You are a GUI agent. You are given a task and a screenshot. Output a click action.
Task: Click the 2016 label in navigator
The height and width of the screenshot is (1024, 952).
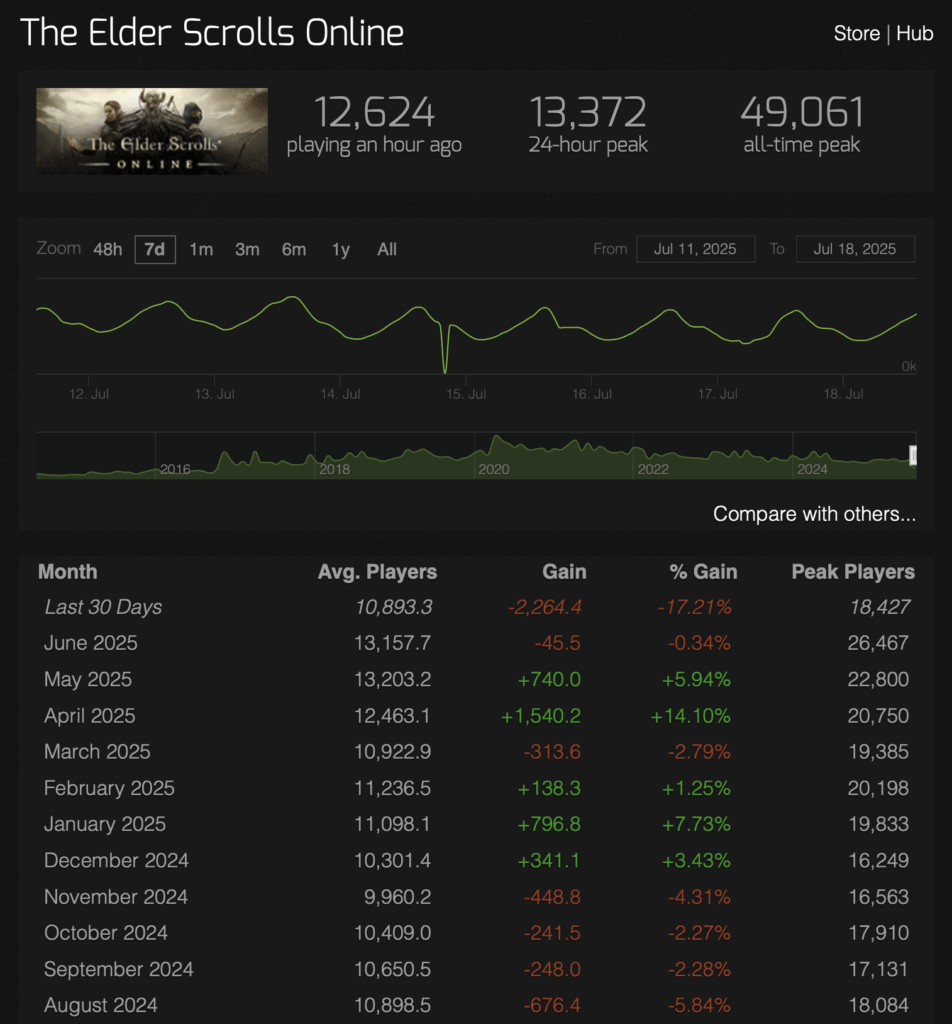pos(175,469)
